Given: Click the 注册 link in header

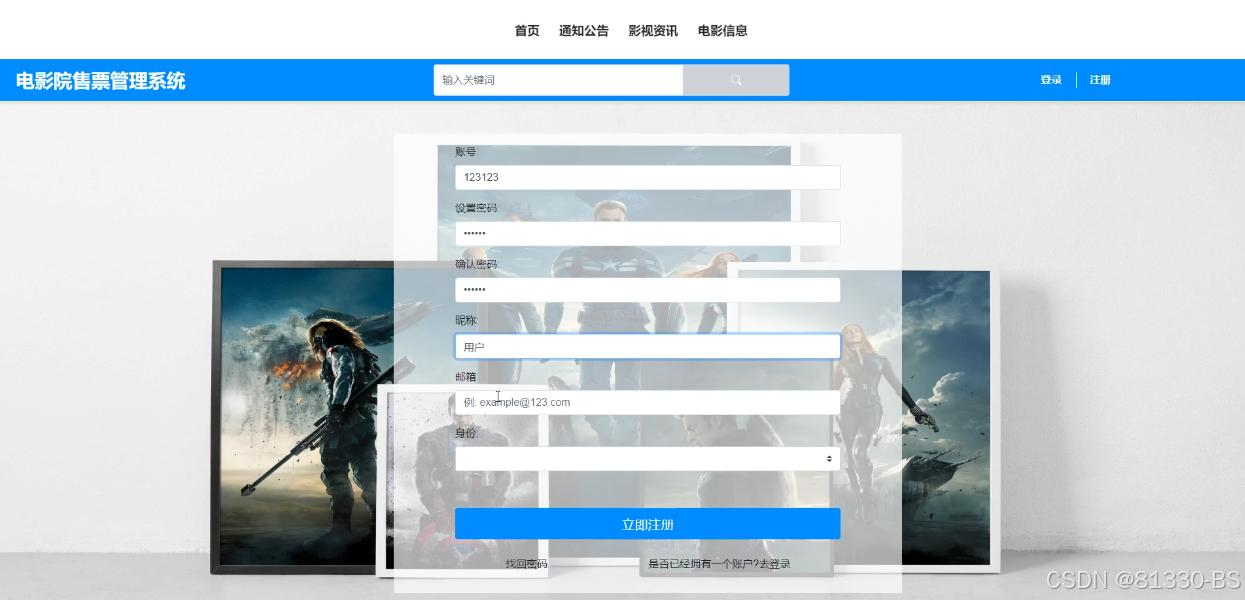Looking at the screenshot, I should 1100,80.
